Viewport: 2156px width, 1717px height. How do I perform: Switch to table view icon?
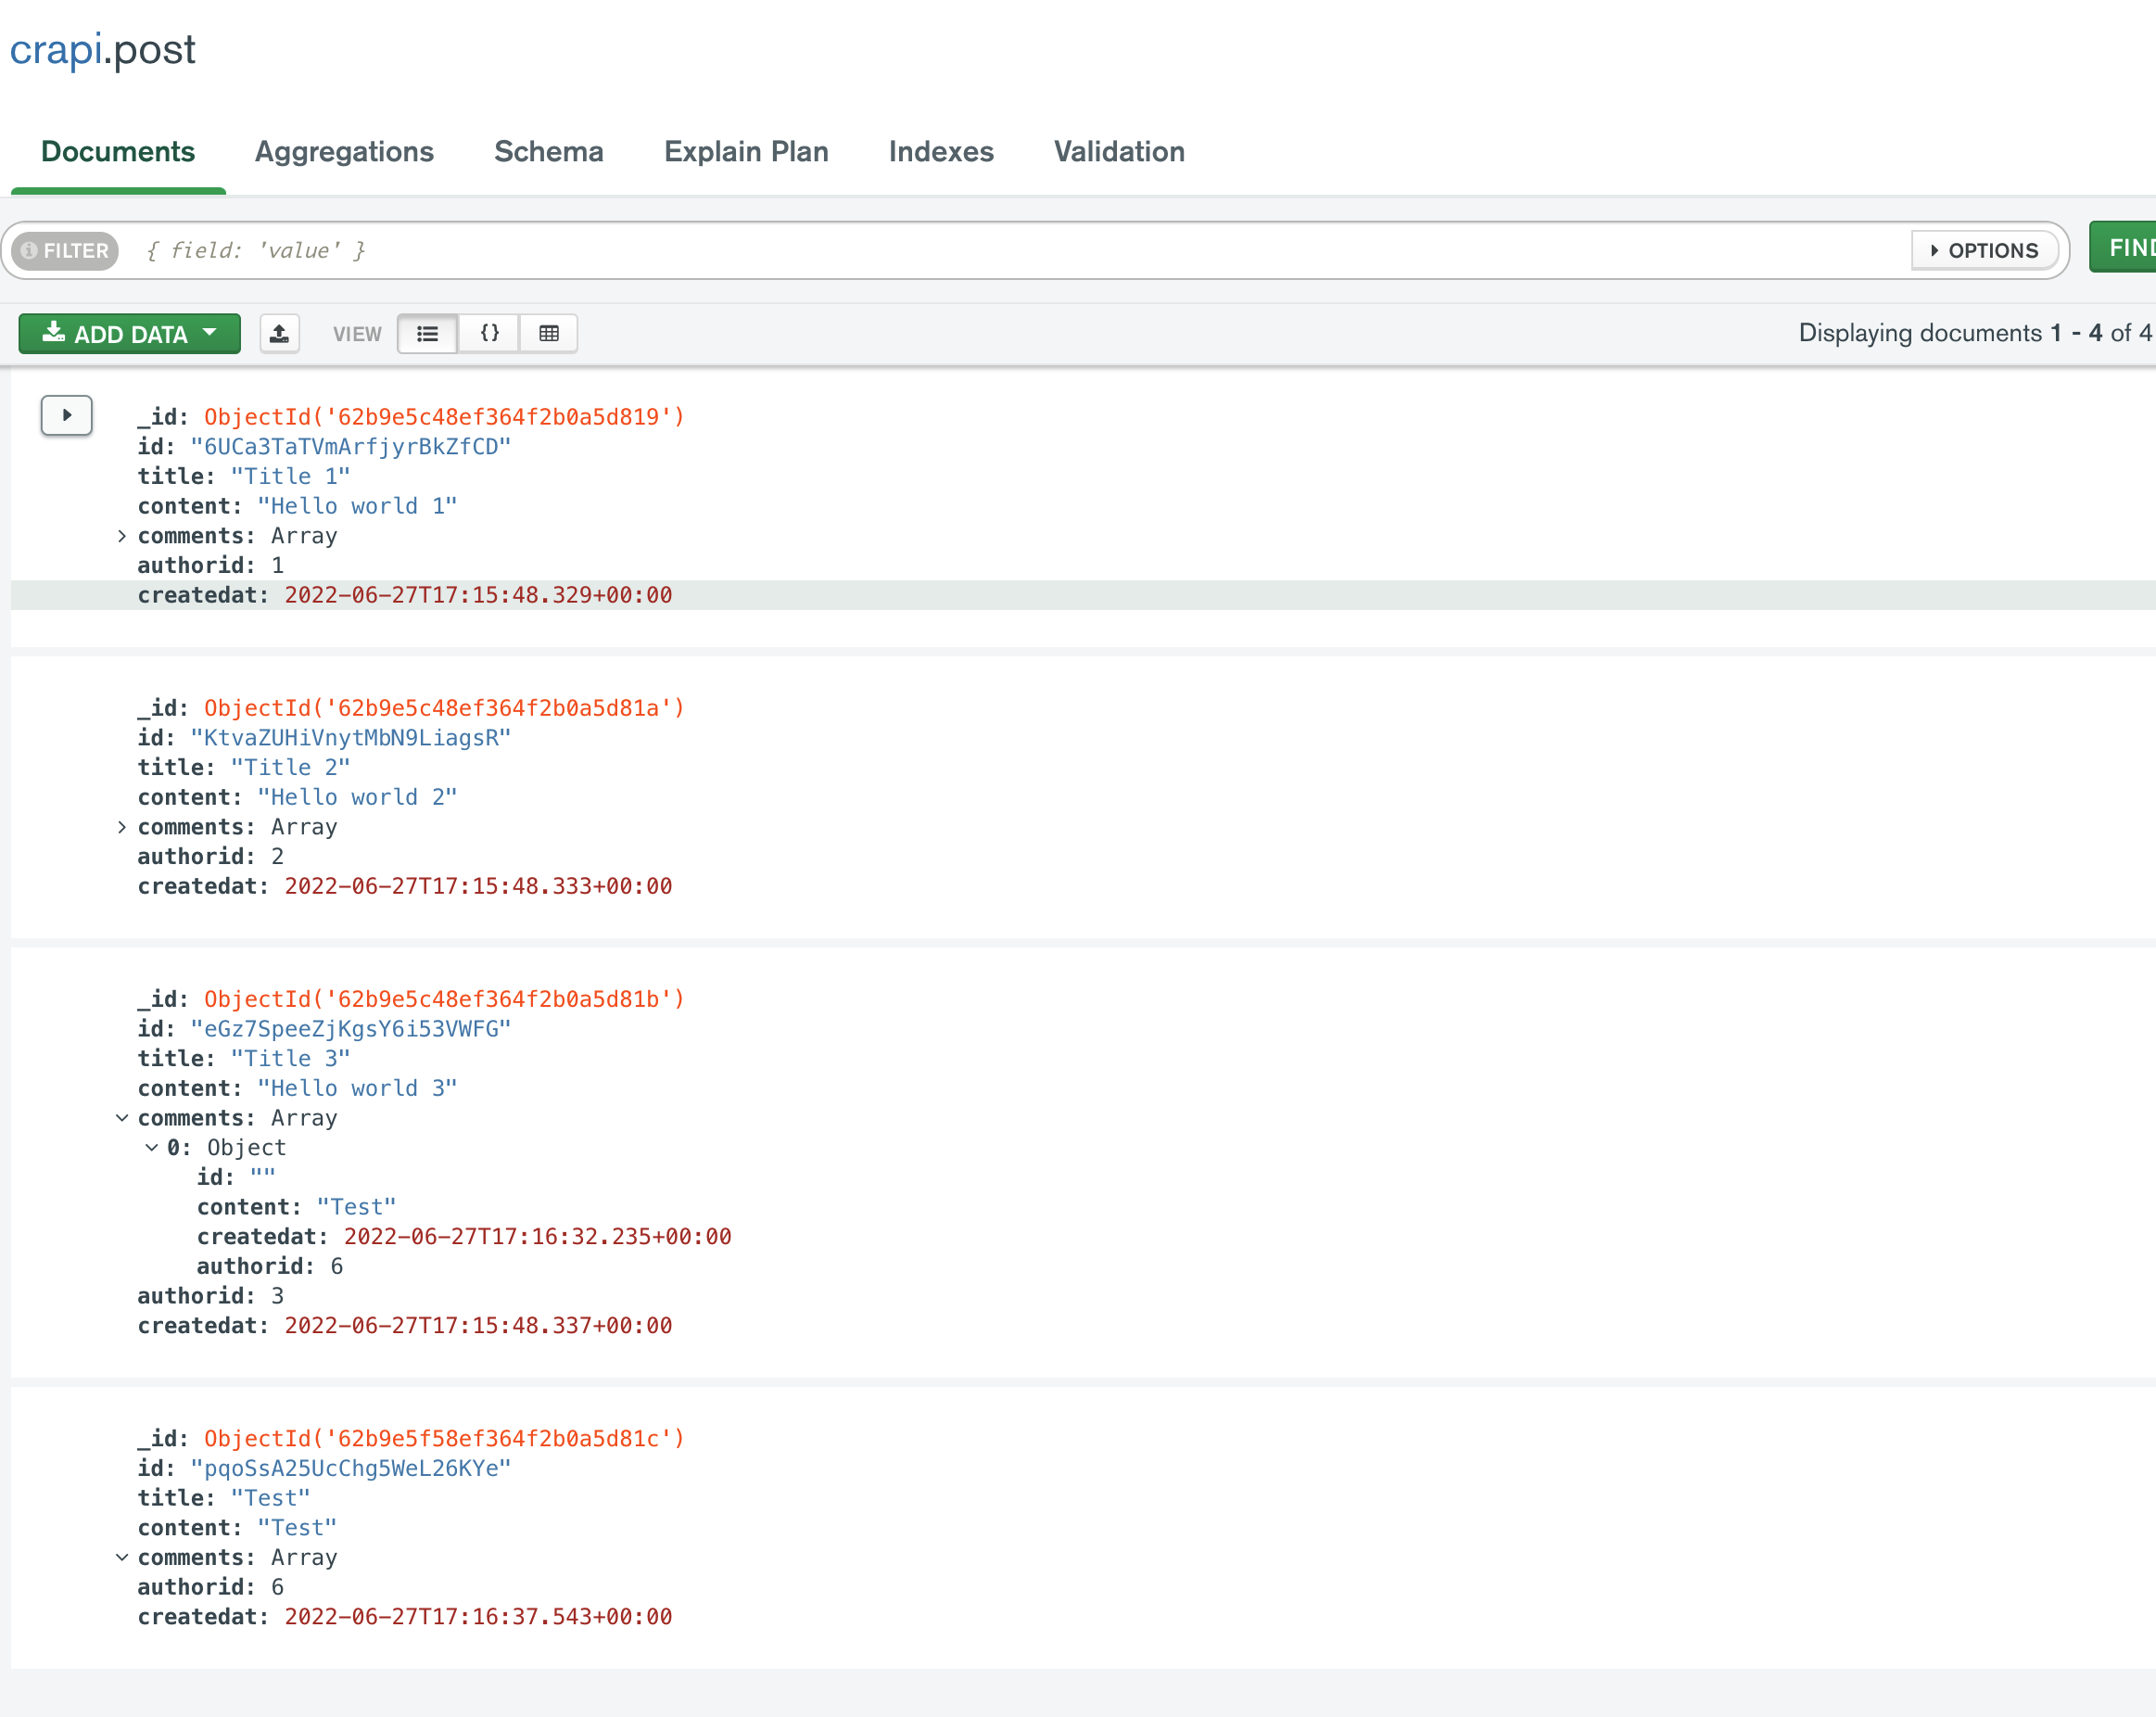click(549, 333)
